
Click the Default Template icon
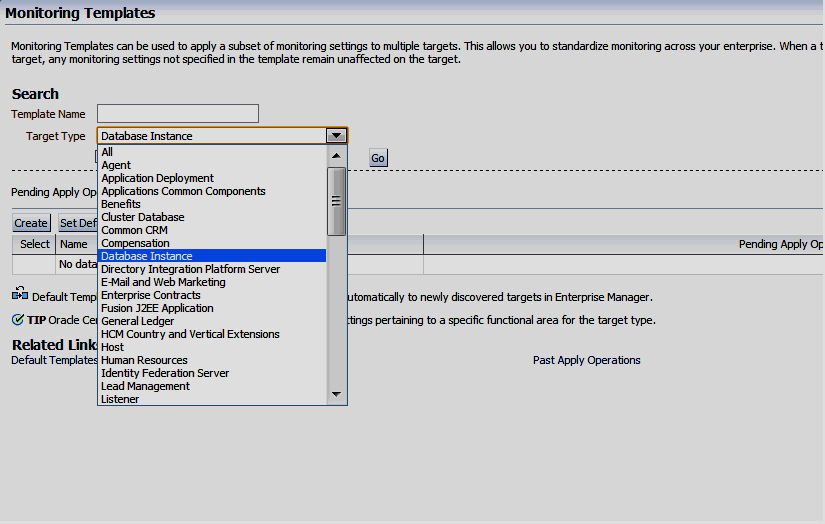[x=20, y=294]
